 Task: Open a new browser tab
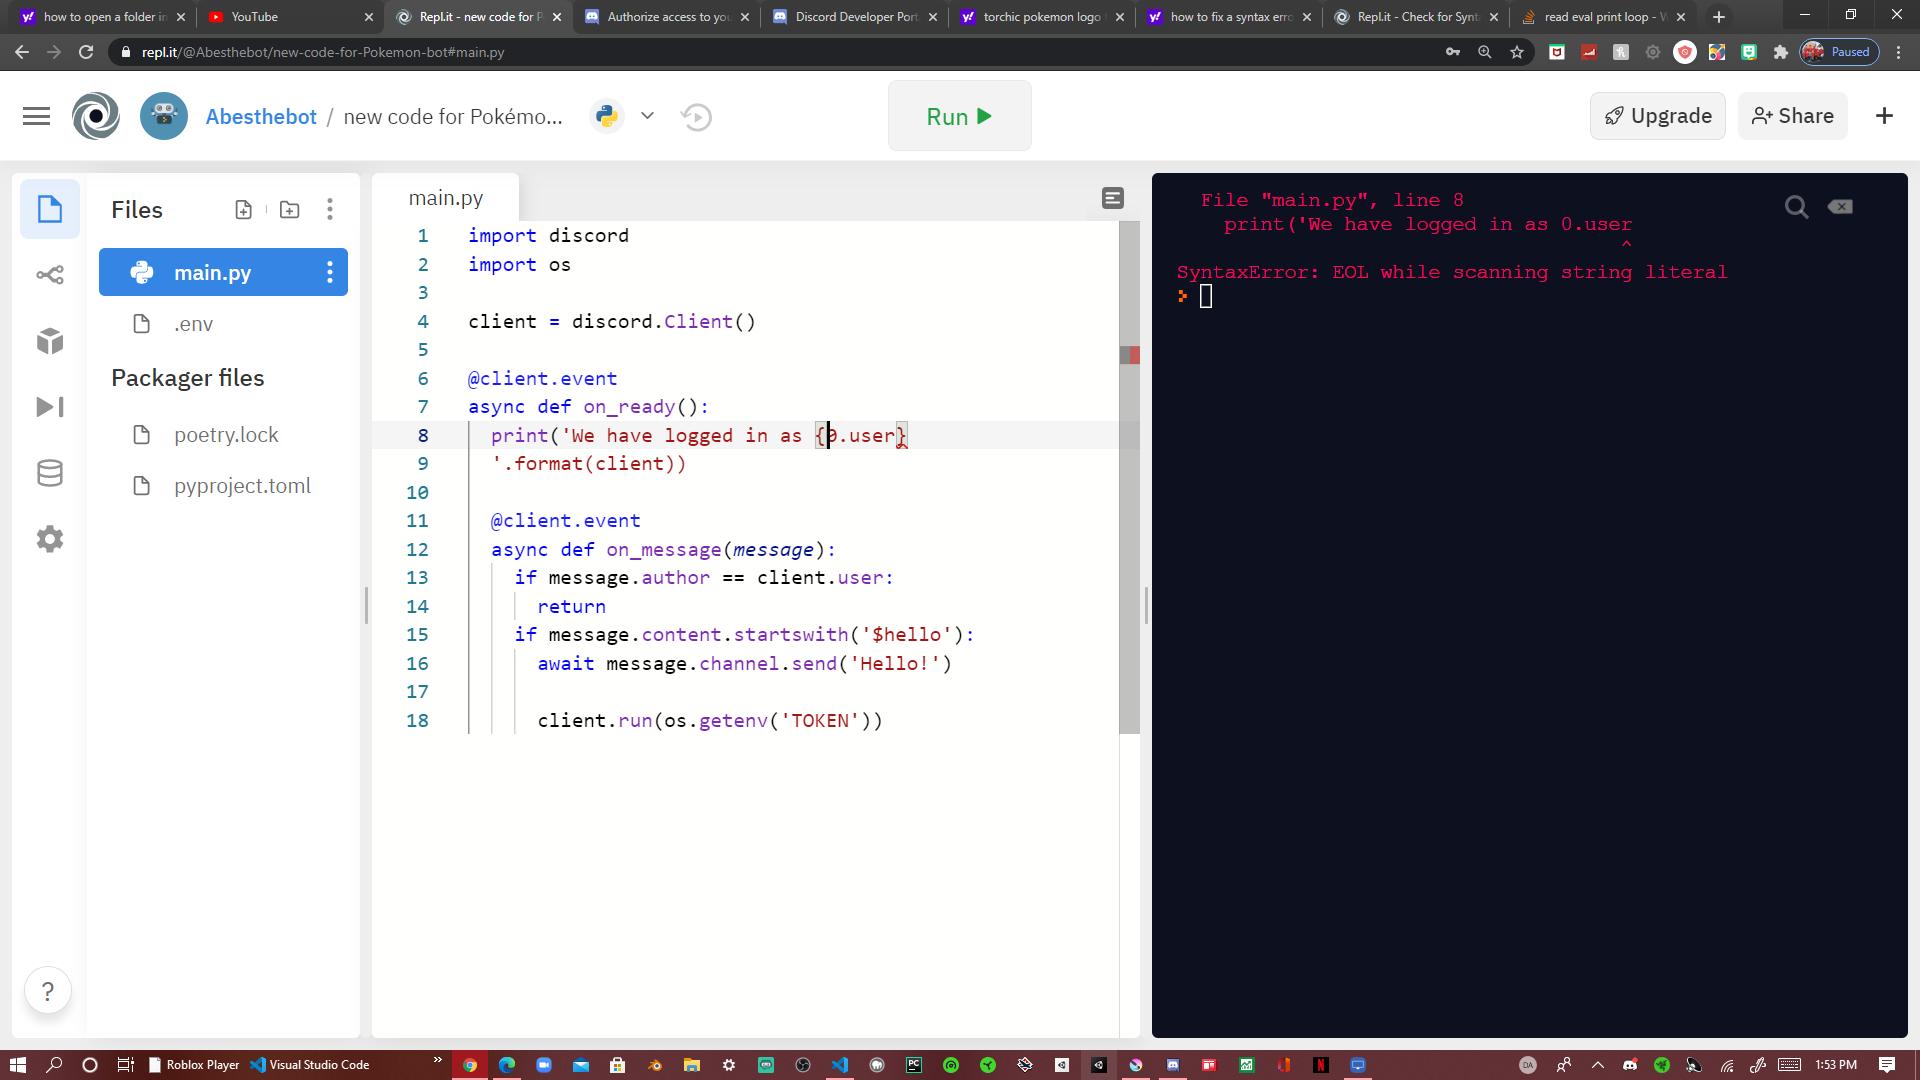tap(1719, 17)
